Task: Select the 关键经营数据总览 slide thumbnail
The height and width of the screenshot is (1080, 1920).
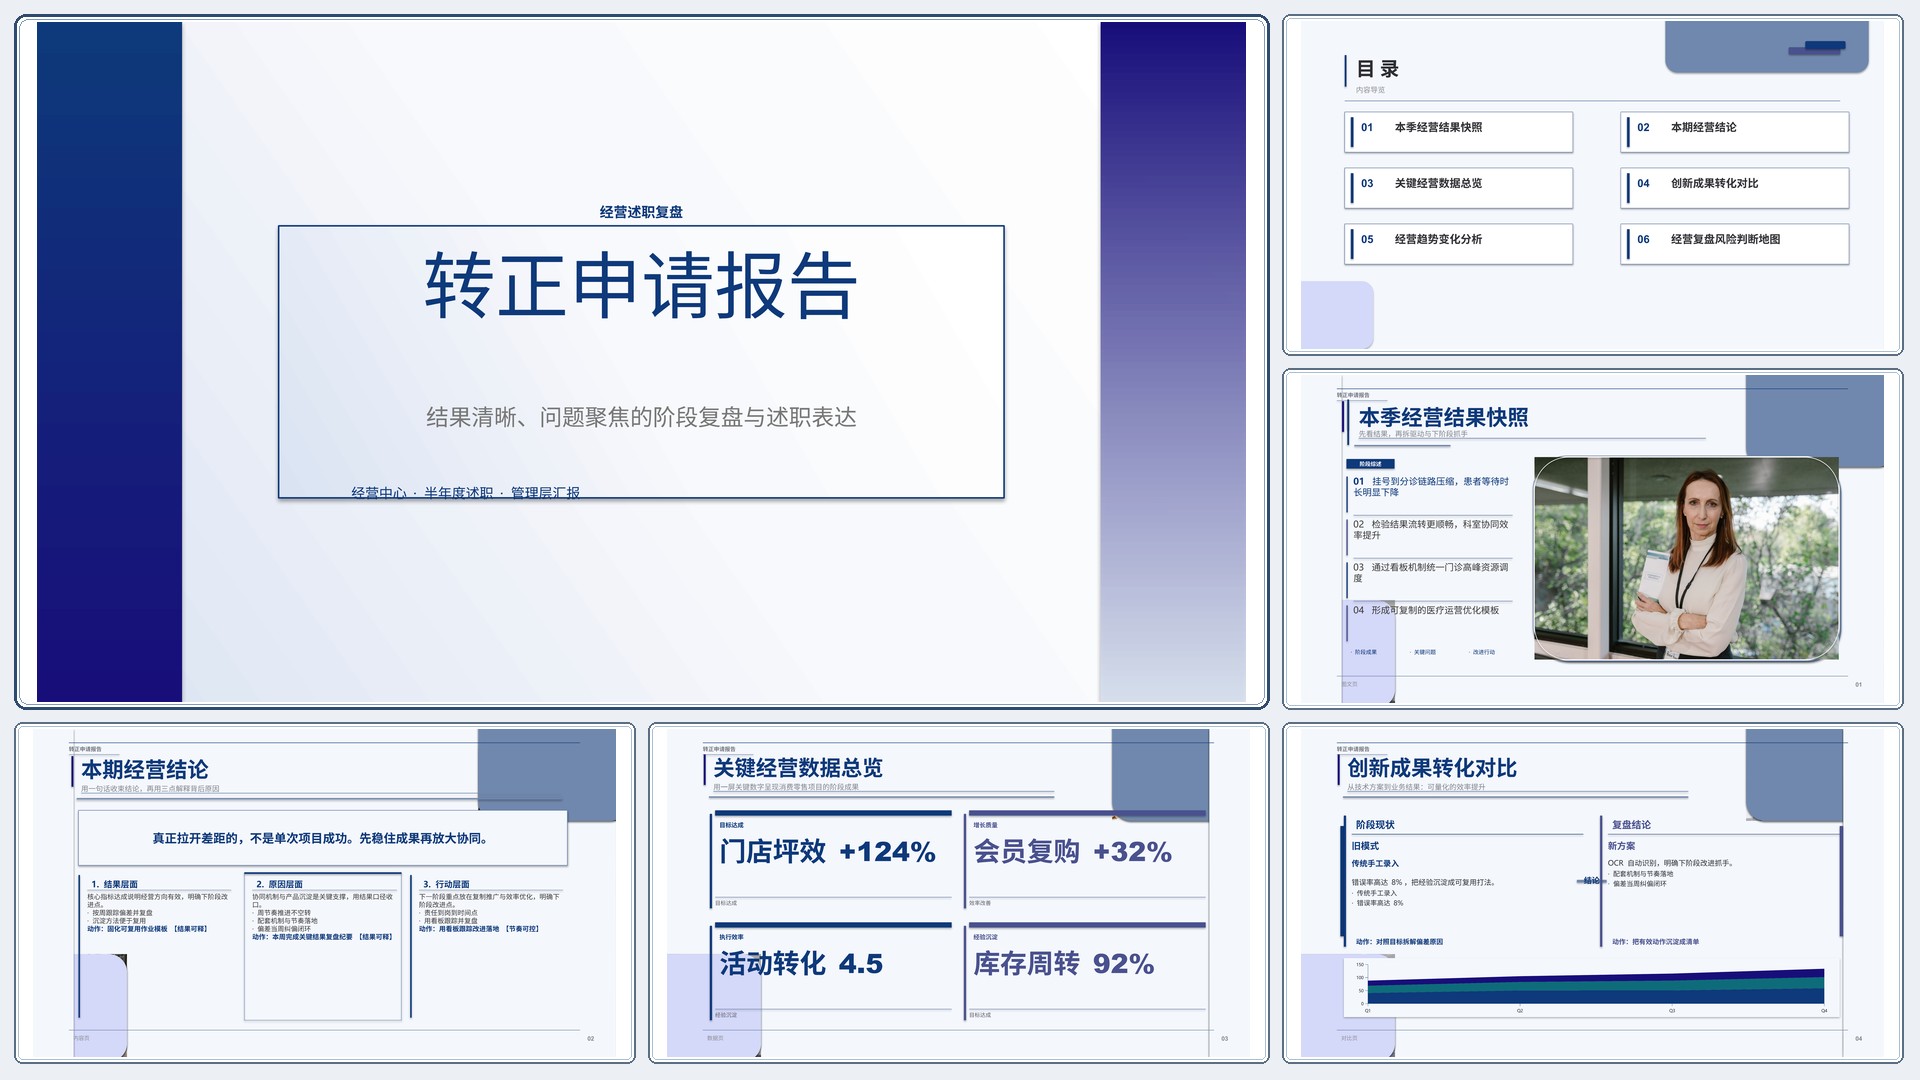Action: click(958, 892)
